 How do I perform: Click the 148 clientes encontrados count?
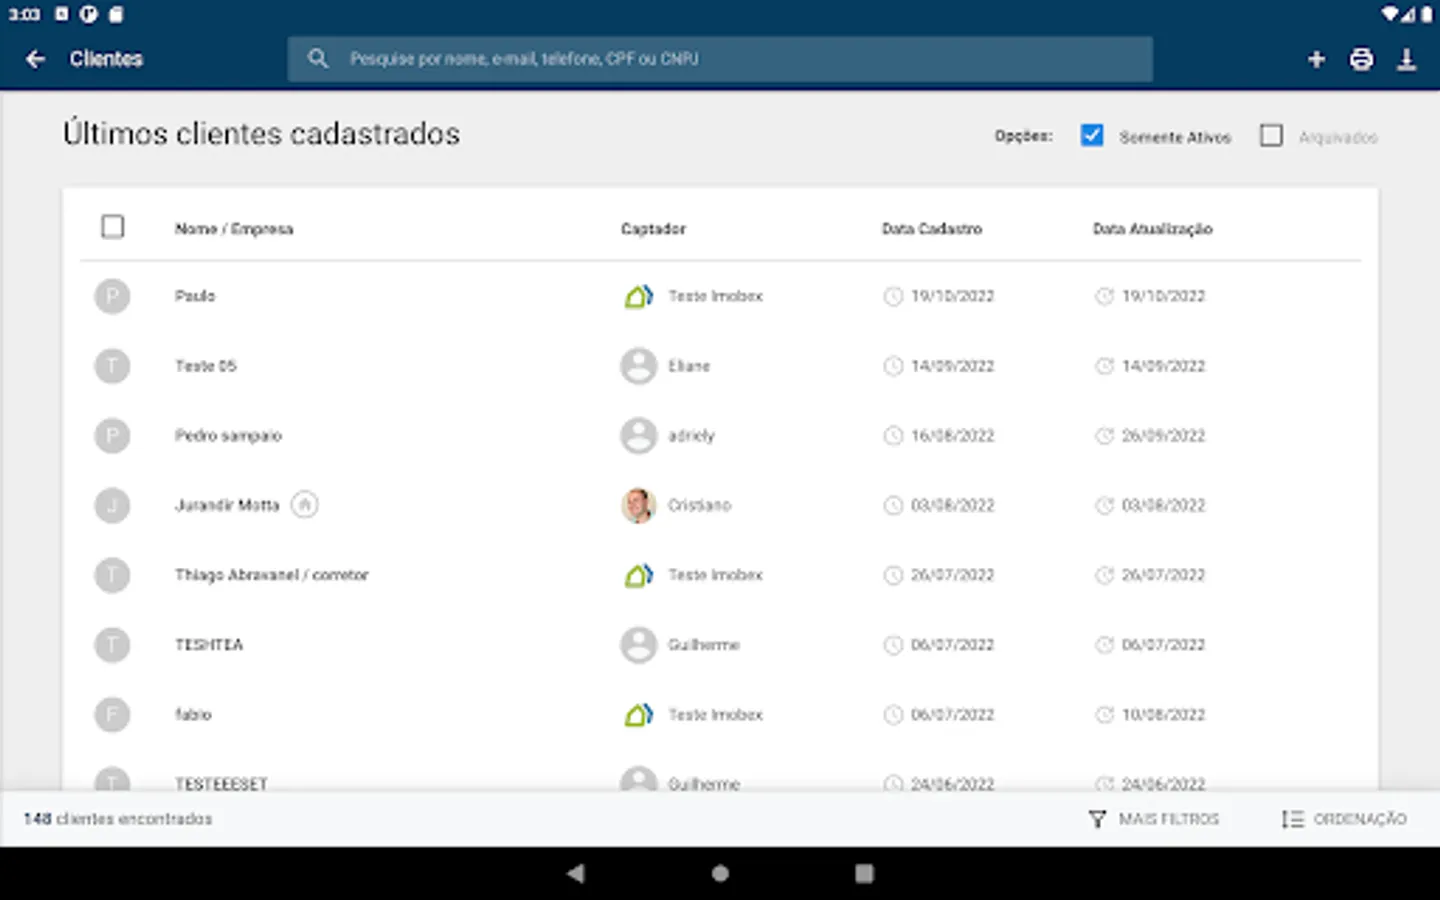118,819
